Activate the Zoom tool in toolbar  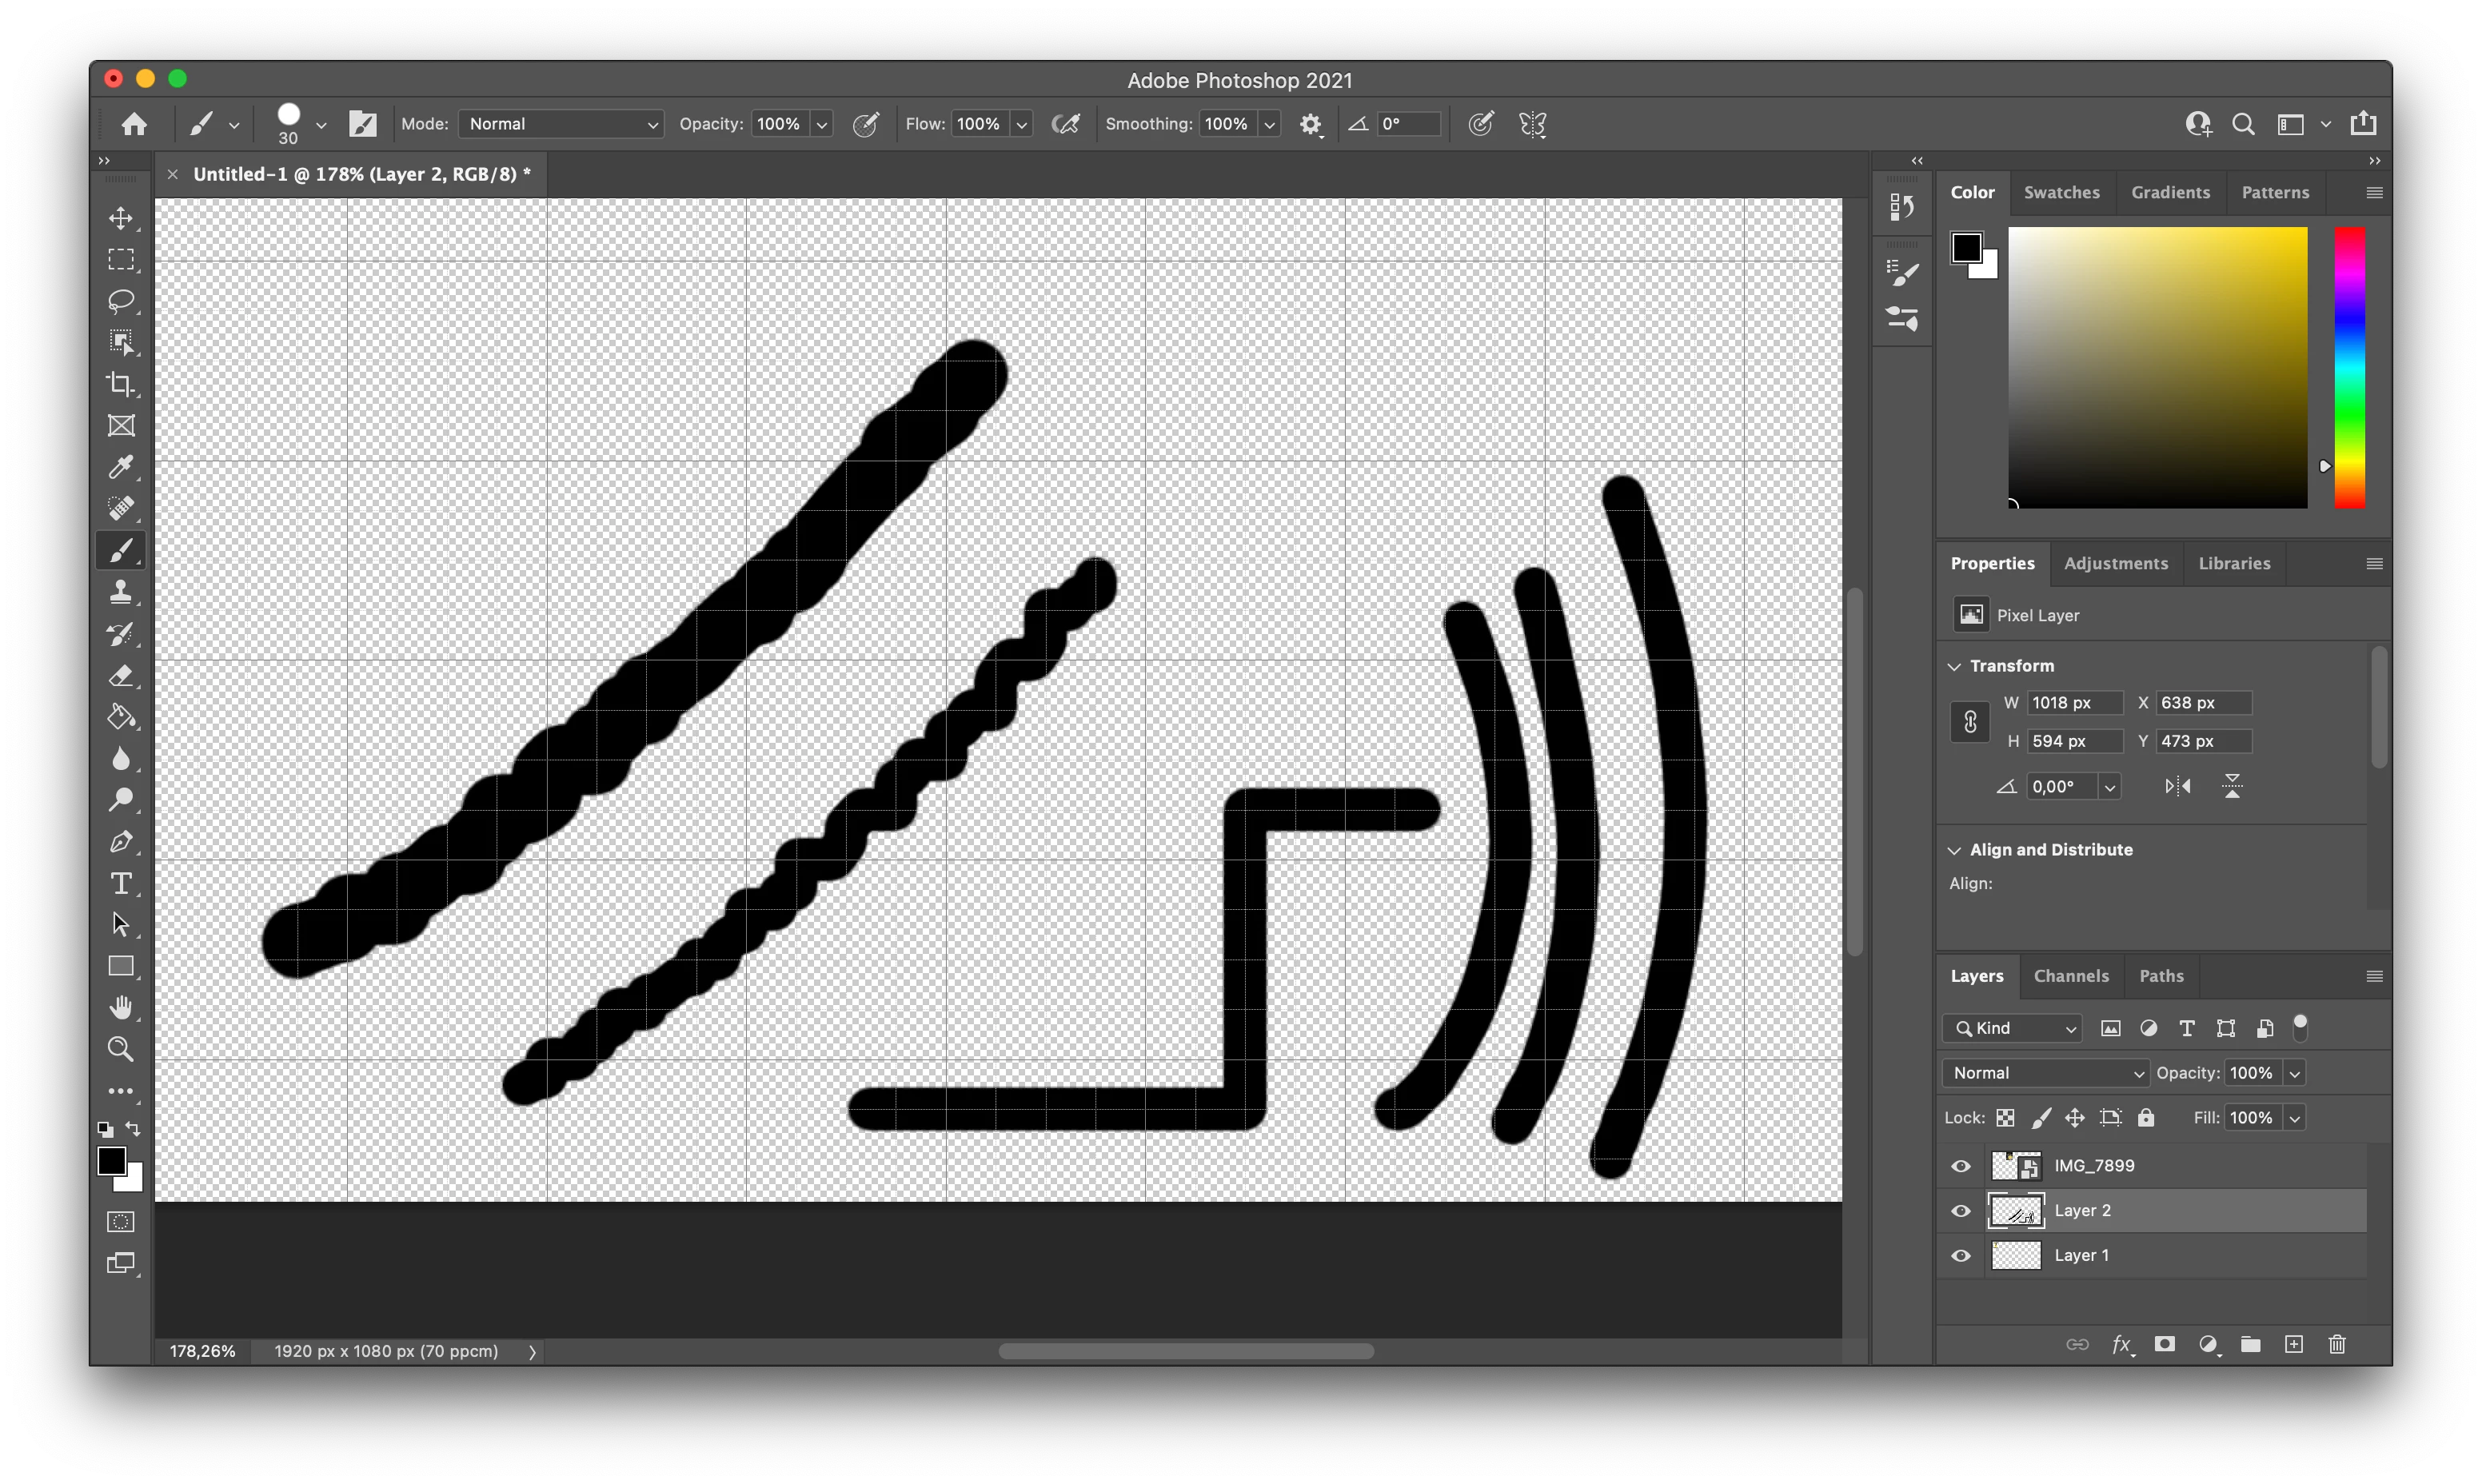pos(121,1049)
